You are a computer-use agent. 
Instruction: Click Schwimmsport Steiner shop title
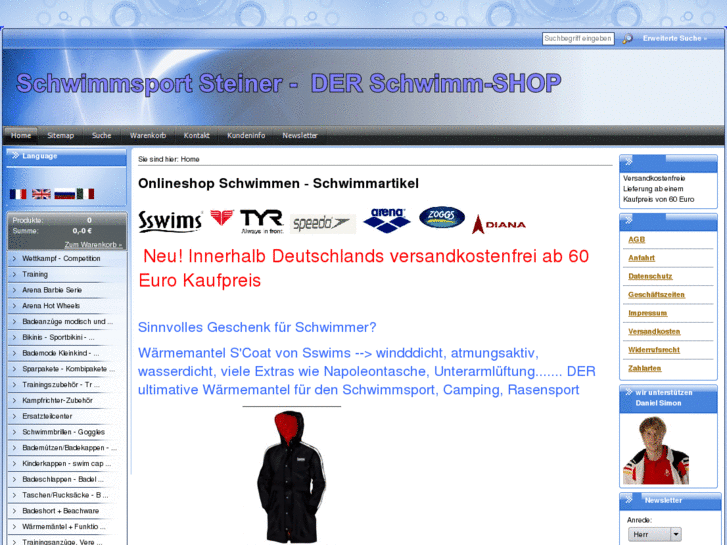coord(288,84)
